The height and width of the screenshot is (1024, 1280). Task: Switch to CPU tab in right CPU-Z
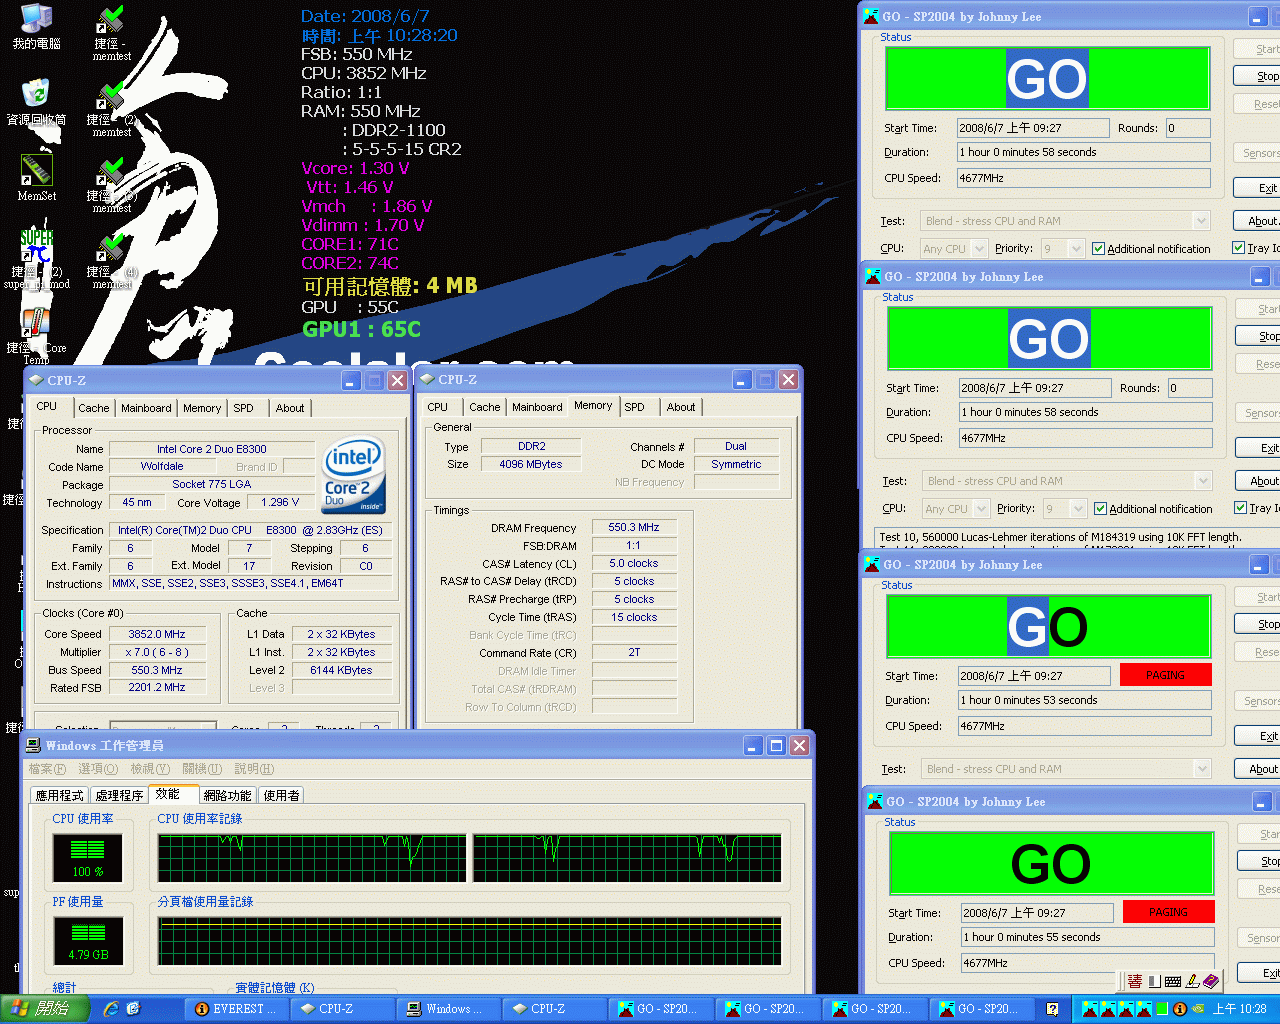(x=438, y=407)
